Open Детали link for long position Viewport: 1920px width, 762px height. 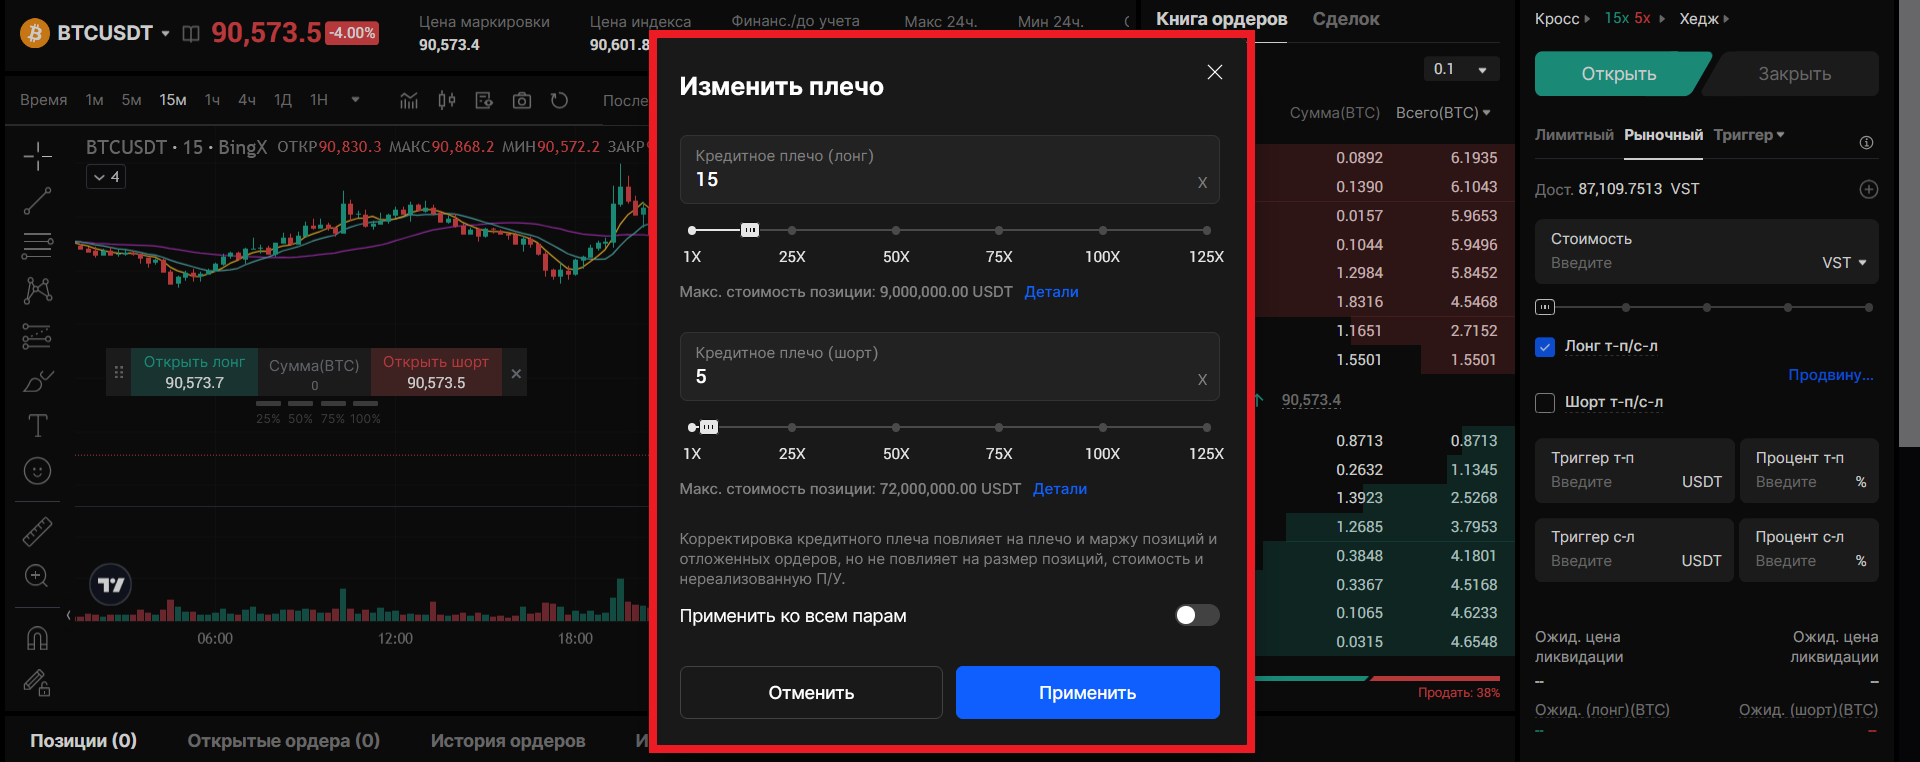[x=1051, y=292]
